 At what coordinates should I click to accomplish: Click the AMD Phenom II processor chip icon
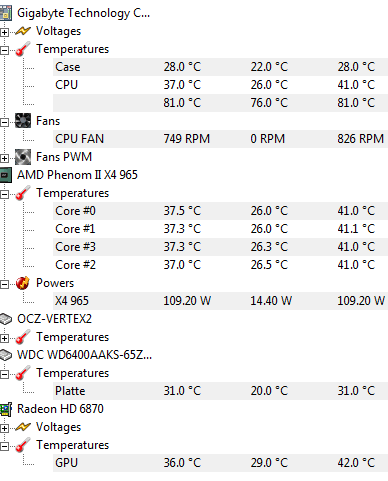tap(5, 175)
